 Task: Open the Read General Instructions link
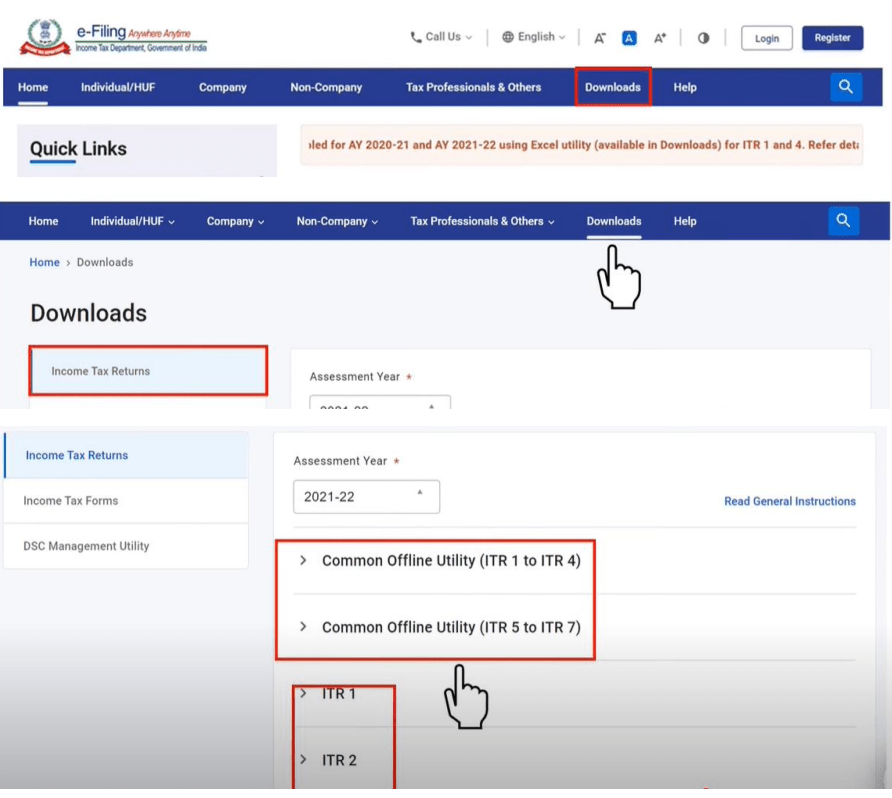tap(789, 501)
